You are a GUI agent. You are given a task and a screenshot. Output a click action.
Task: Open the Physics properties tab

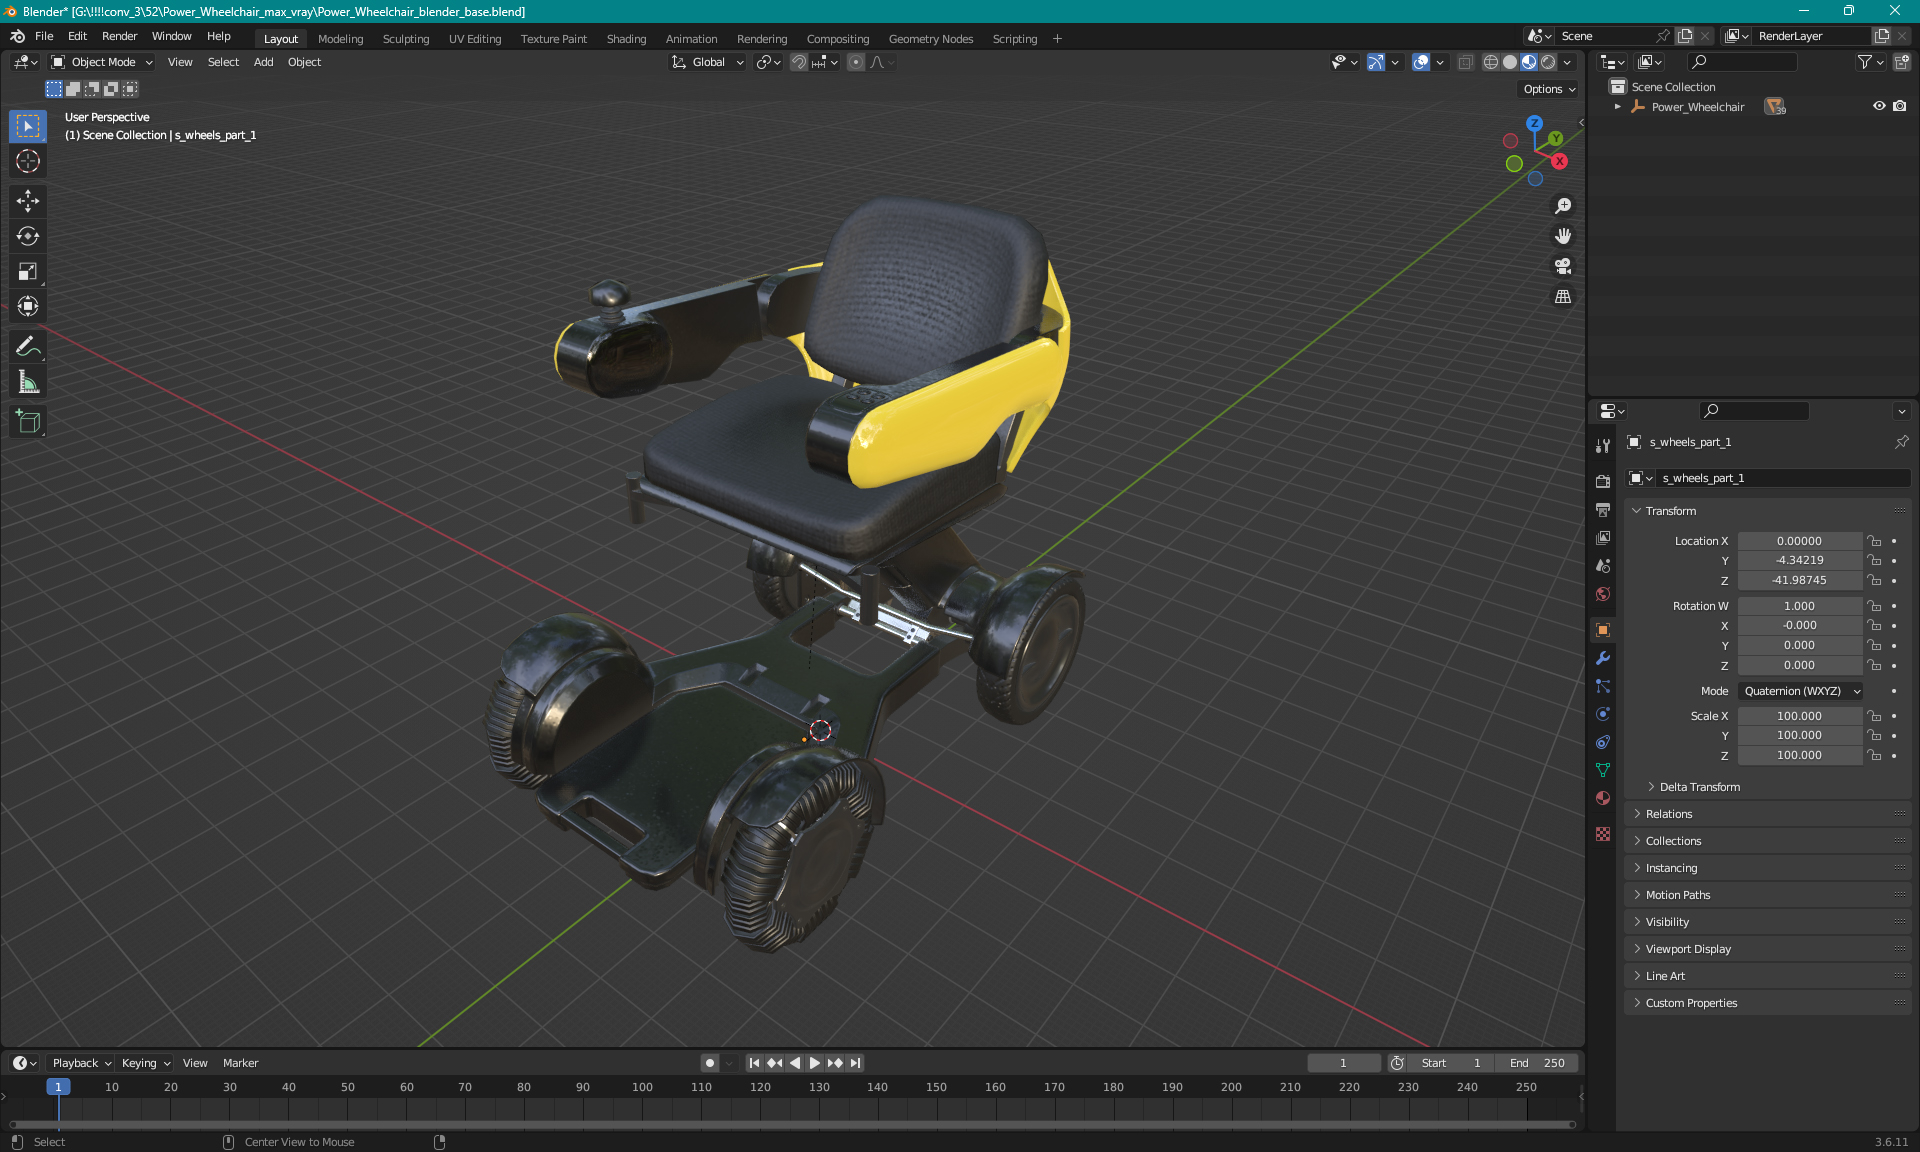click(x=1603, y=714)
